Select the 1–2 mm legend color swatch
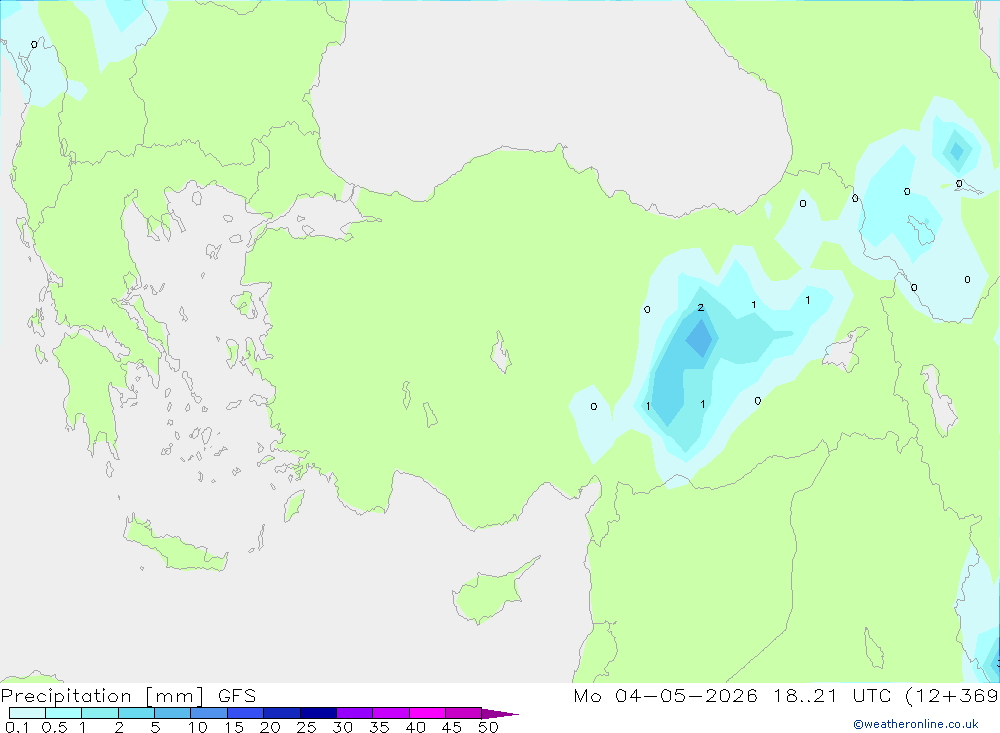This screenshot has width=1000, height=733. point(99,713)
